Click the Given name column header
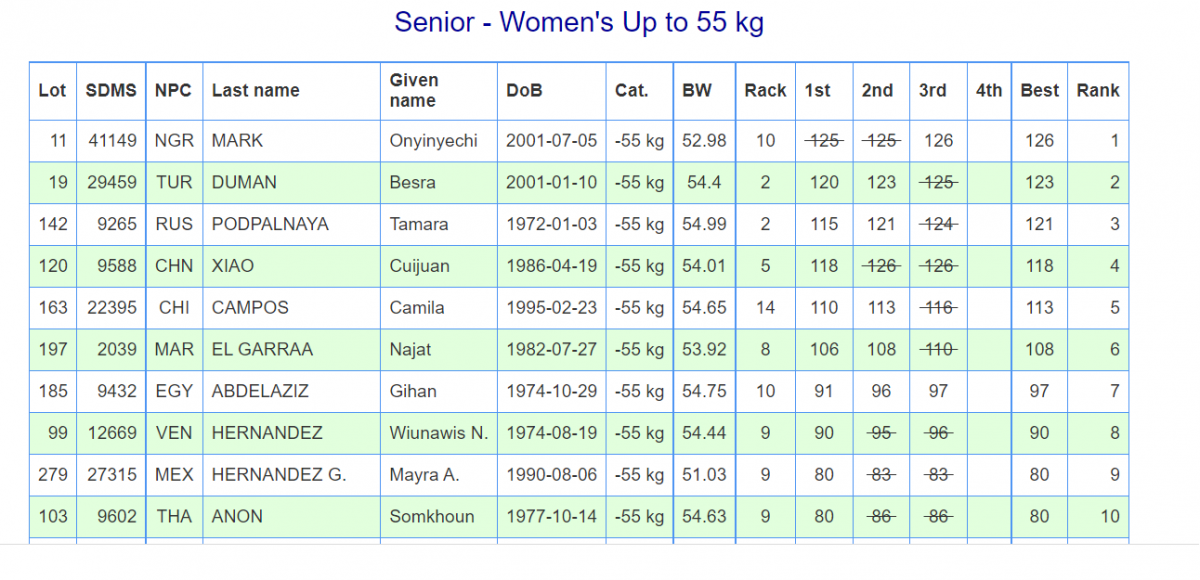The height and width of the screenshot is (580, 1200). tap(414, 90)
